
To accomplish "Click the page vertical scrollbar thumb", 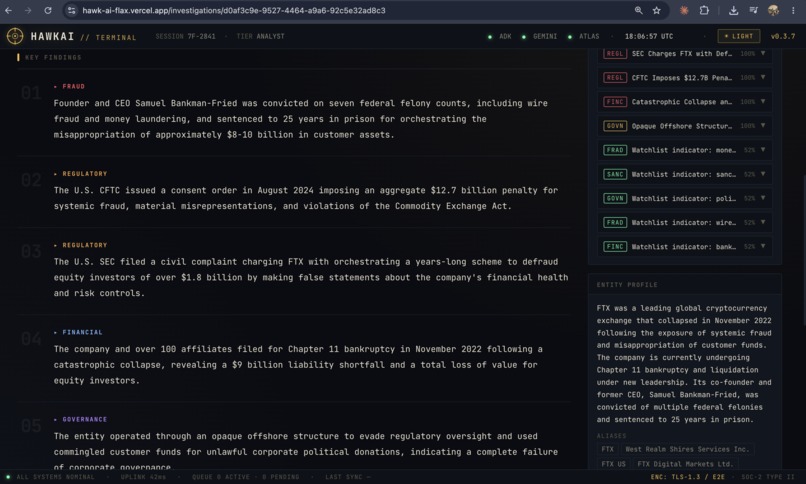I will point(804,249).
